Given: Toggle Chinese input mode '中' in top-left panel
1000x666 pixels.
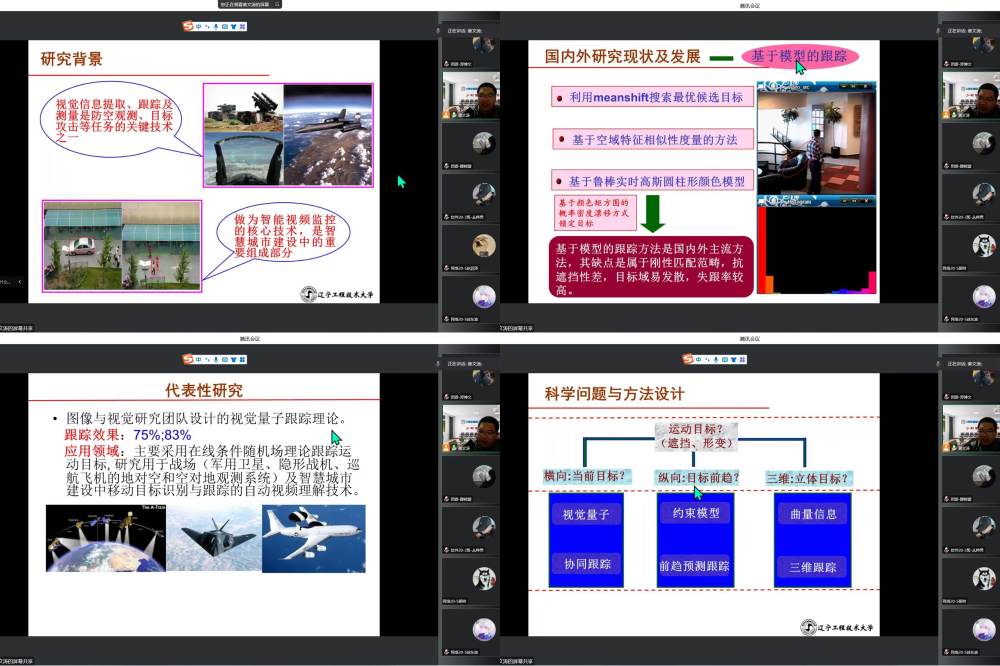Looking at the screenshot, I should [x=200, y=26].
